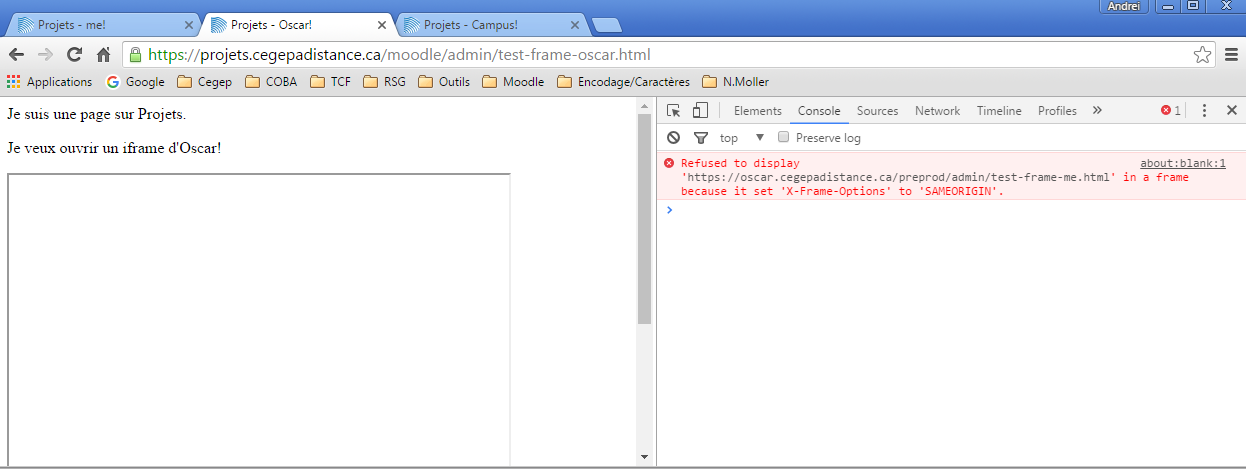This screenshot has height=469, width=1246.
Task: Open the Moodle bookmark folder
Action: click(x=513, y=82)
